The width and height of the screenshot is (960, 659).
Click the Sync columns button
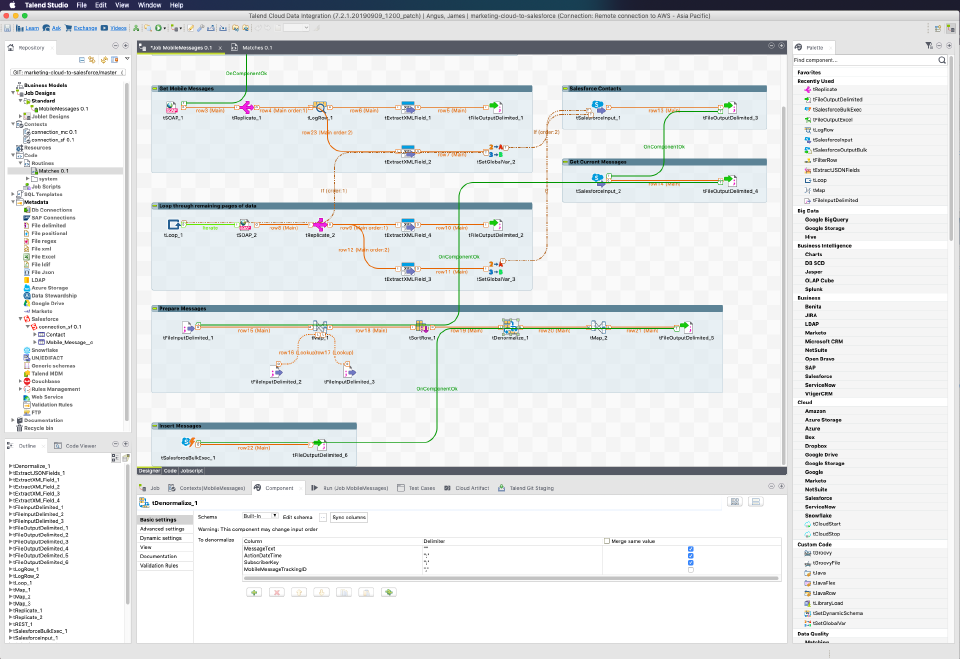click(349, 517)
